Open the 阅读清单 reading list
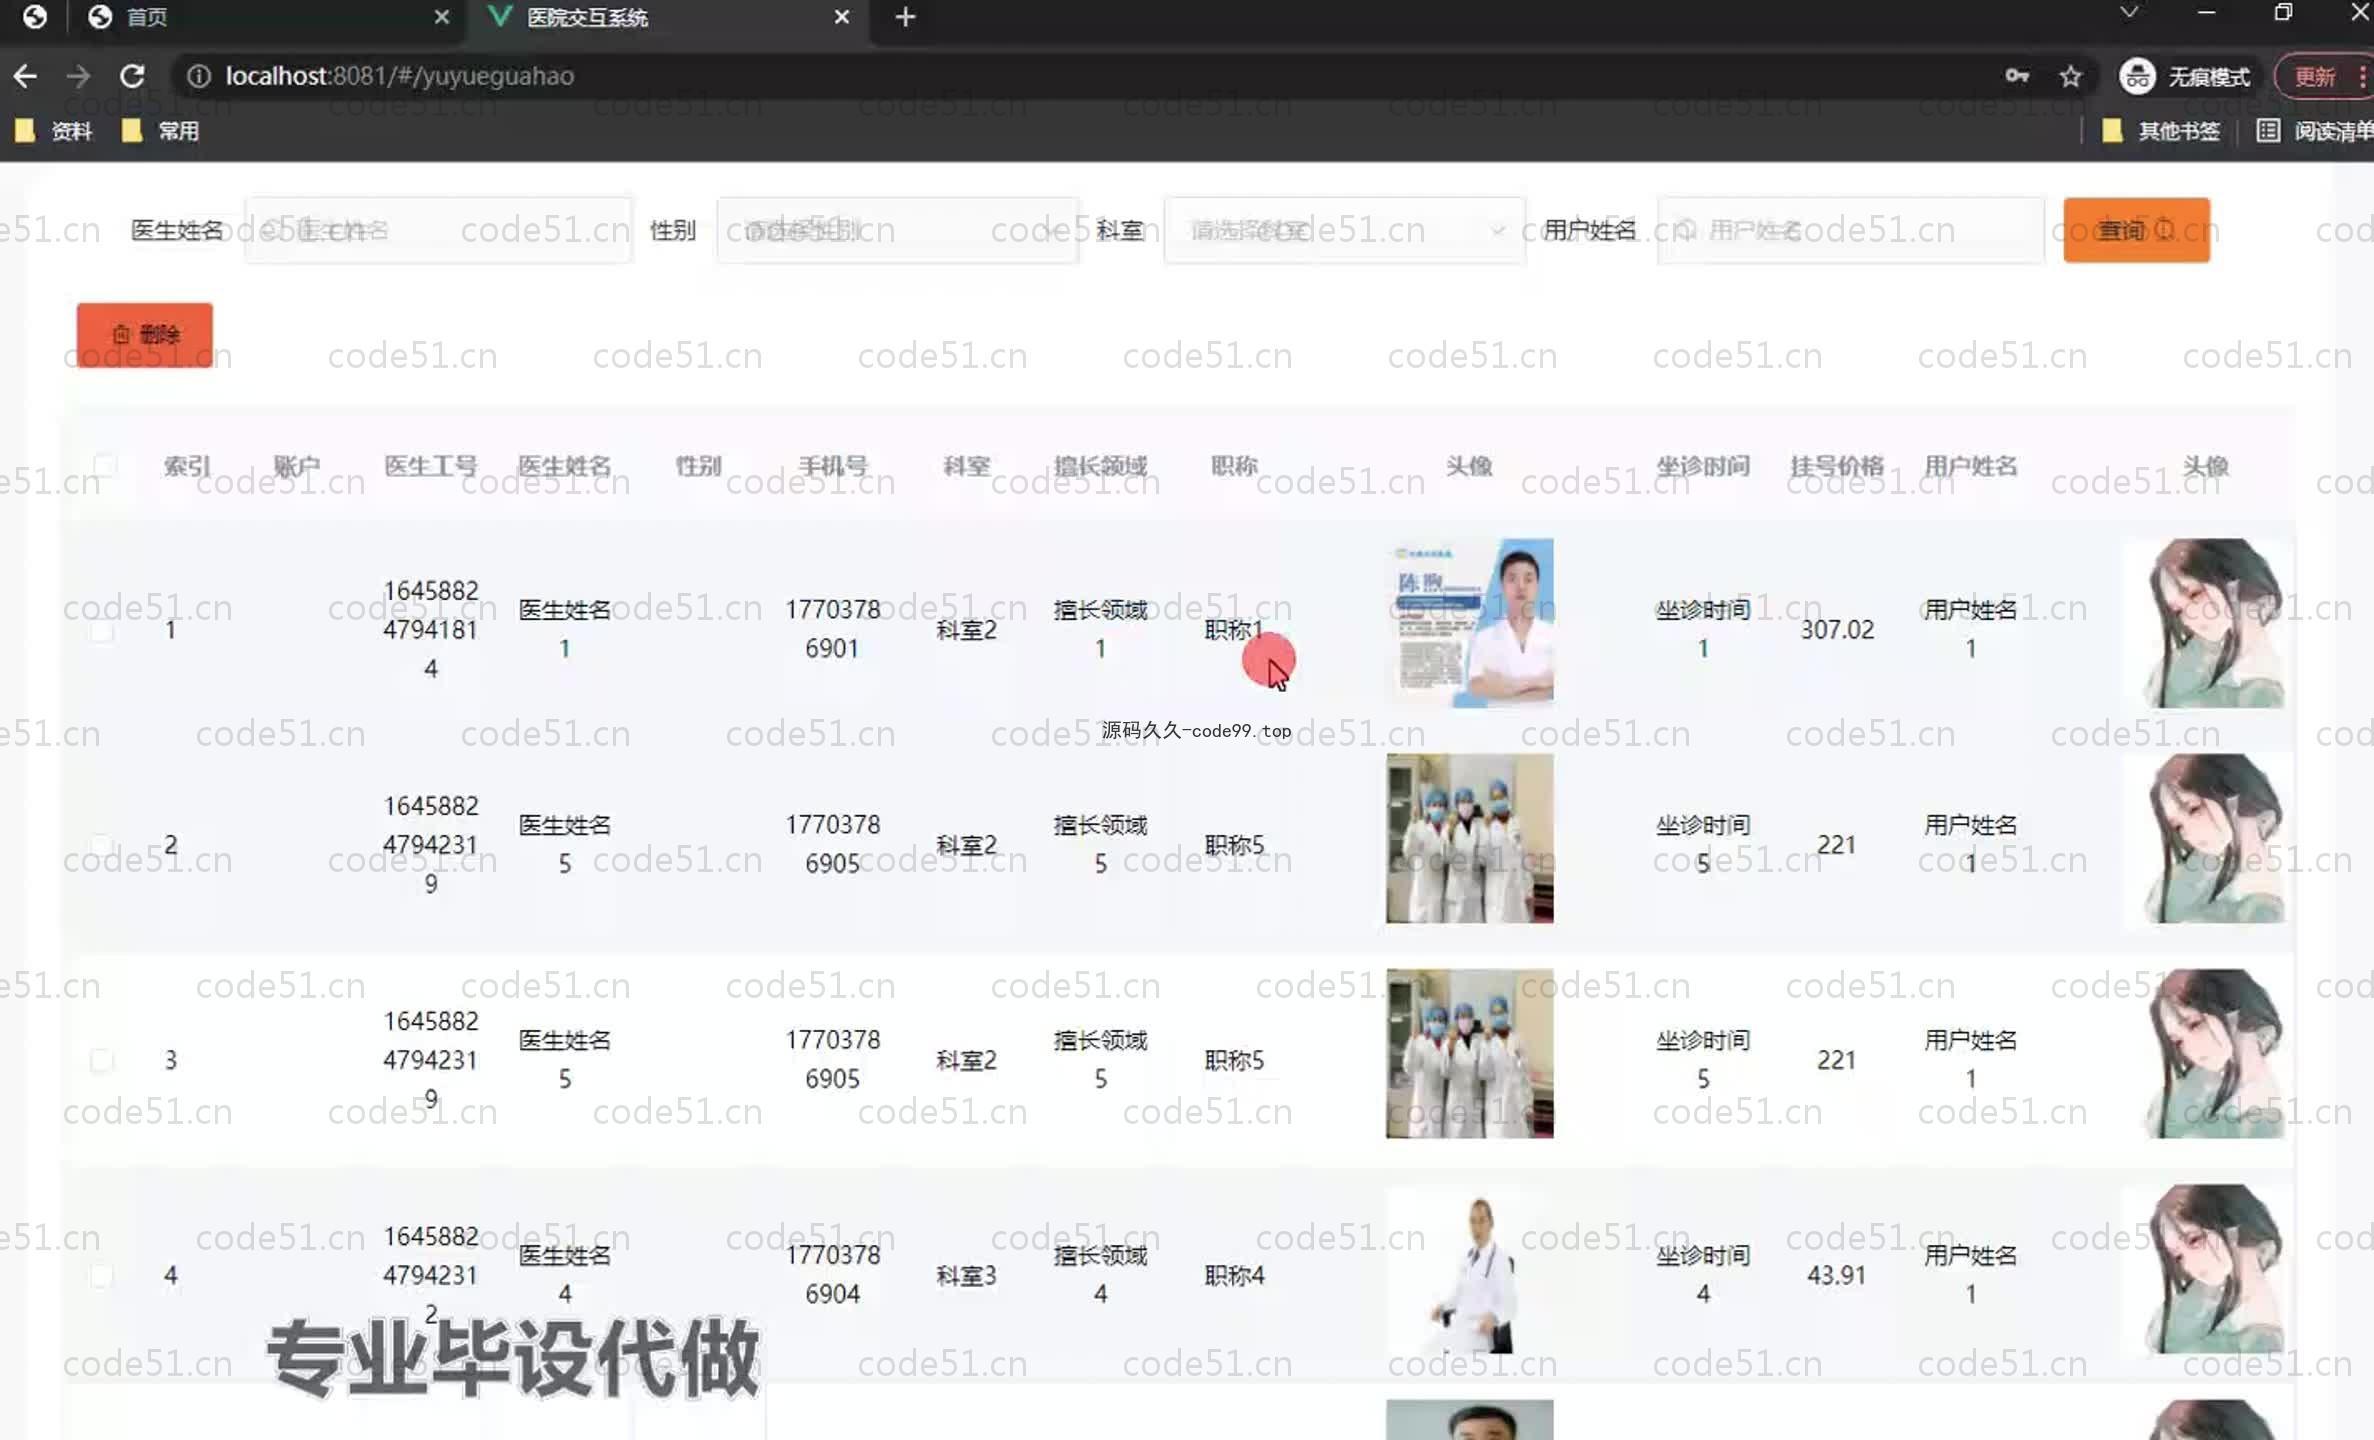Image resolution: width=2374 pixels, height=1440 pixels. [2314, 131]
